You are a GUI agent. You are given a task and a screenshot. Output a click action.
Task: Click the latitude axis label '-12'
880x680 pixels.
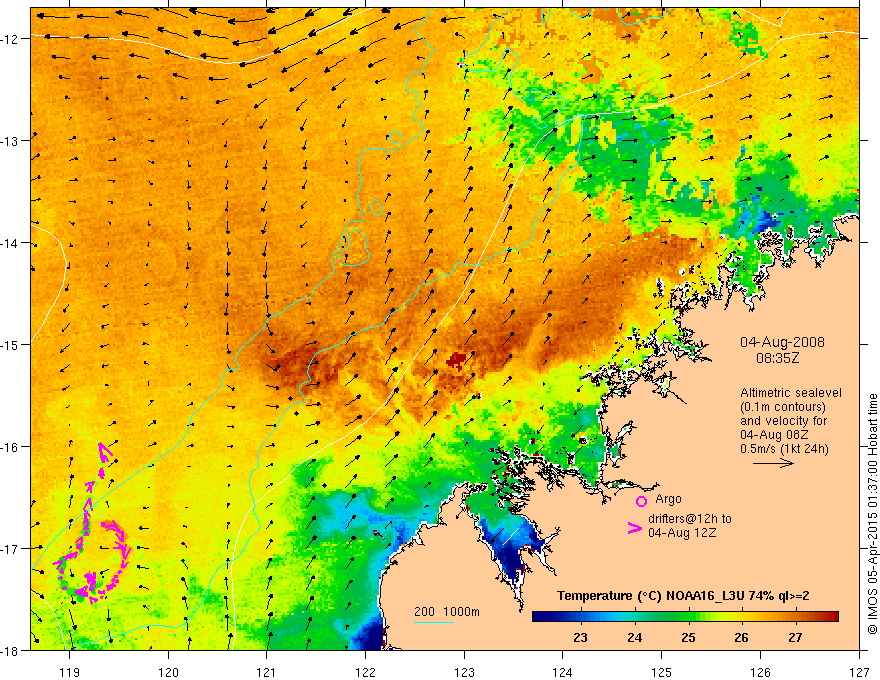[x=11, y=39]
